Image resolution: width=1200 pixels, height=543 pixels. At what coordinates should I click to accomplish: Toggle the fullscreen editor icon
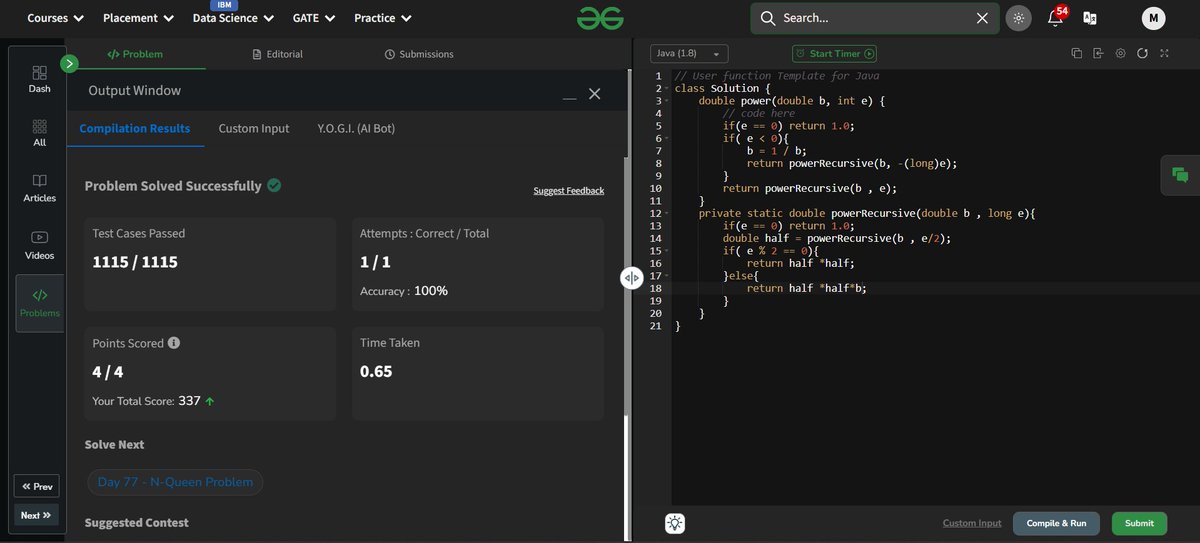tap(1164, 54)
